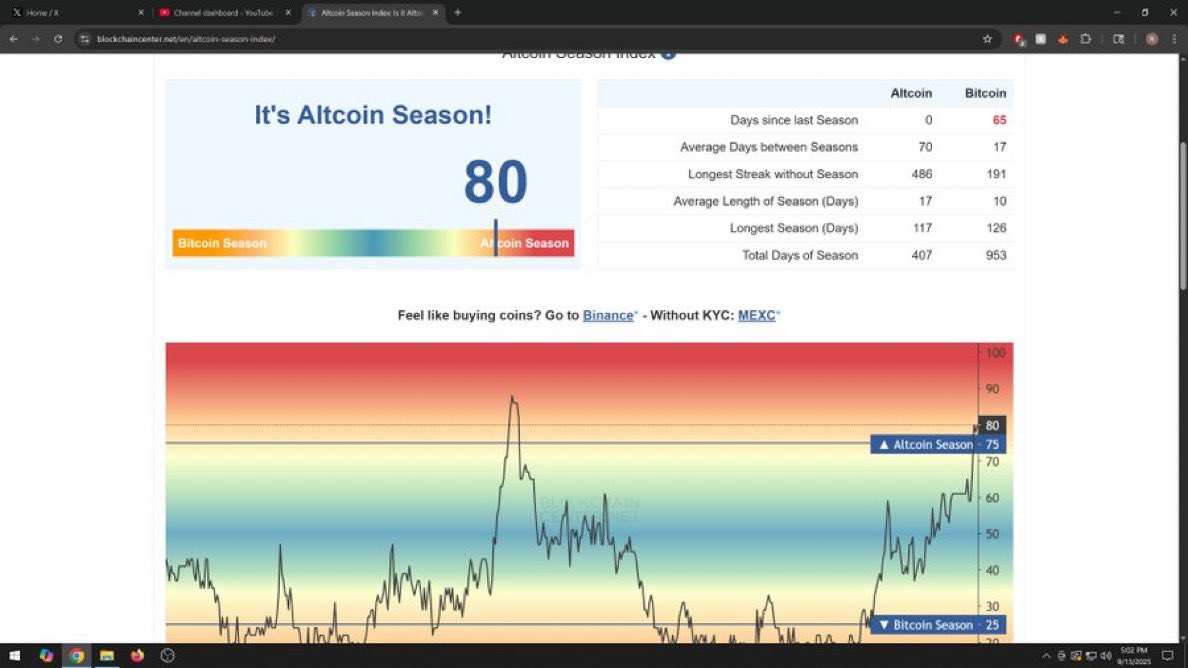1188x668 pixels.
Task: Click the browser forward arrow
Action: point(36,39)
